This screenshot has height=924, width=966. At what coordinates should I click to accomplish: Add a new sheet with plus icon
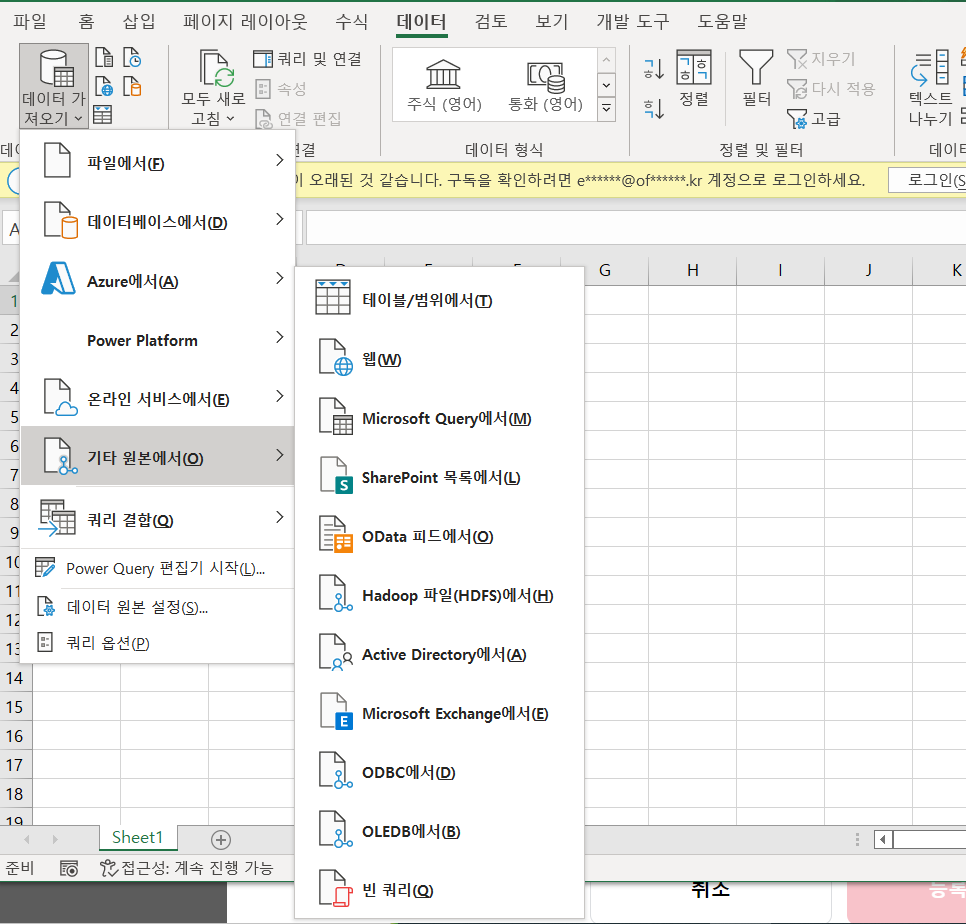221,839
